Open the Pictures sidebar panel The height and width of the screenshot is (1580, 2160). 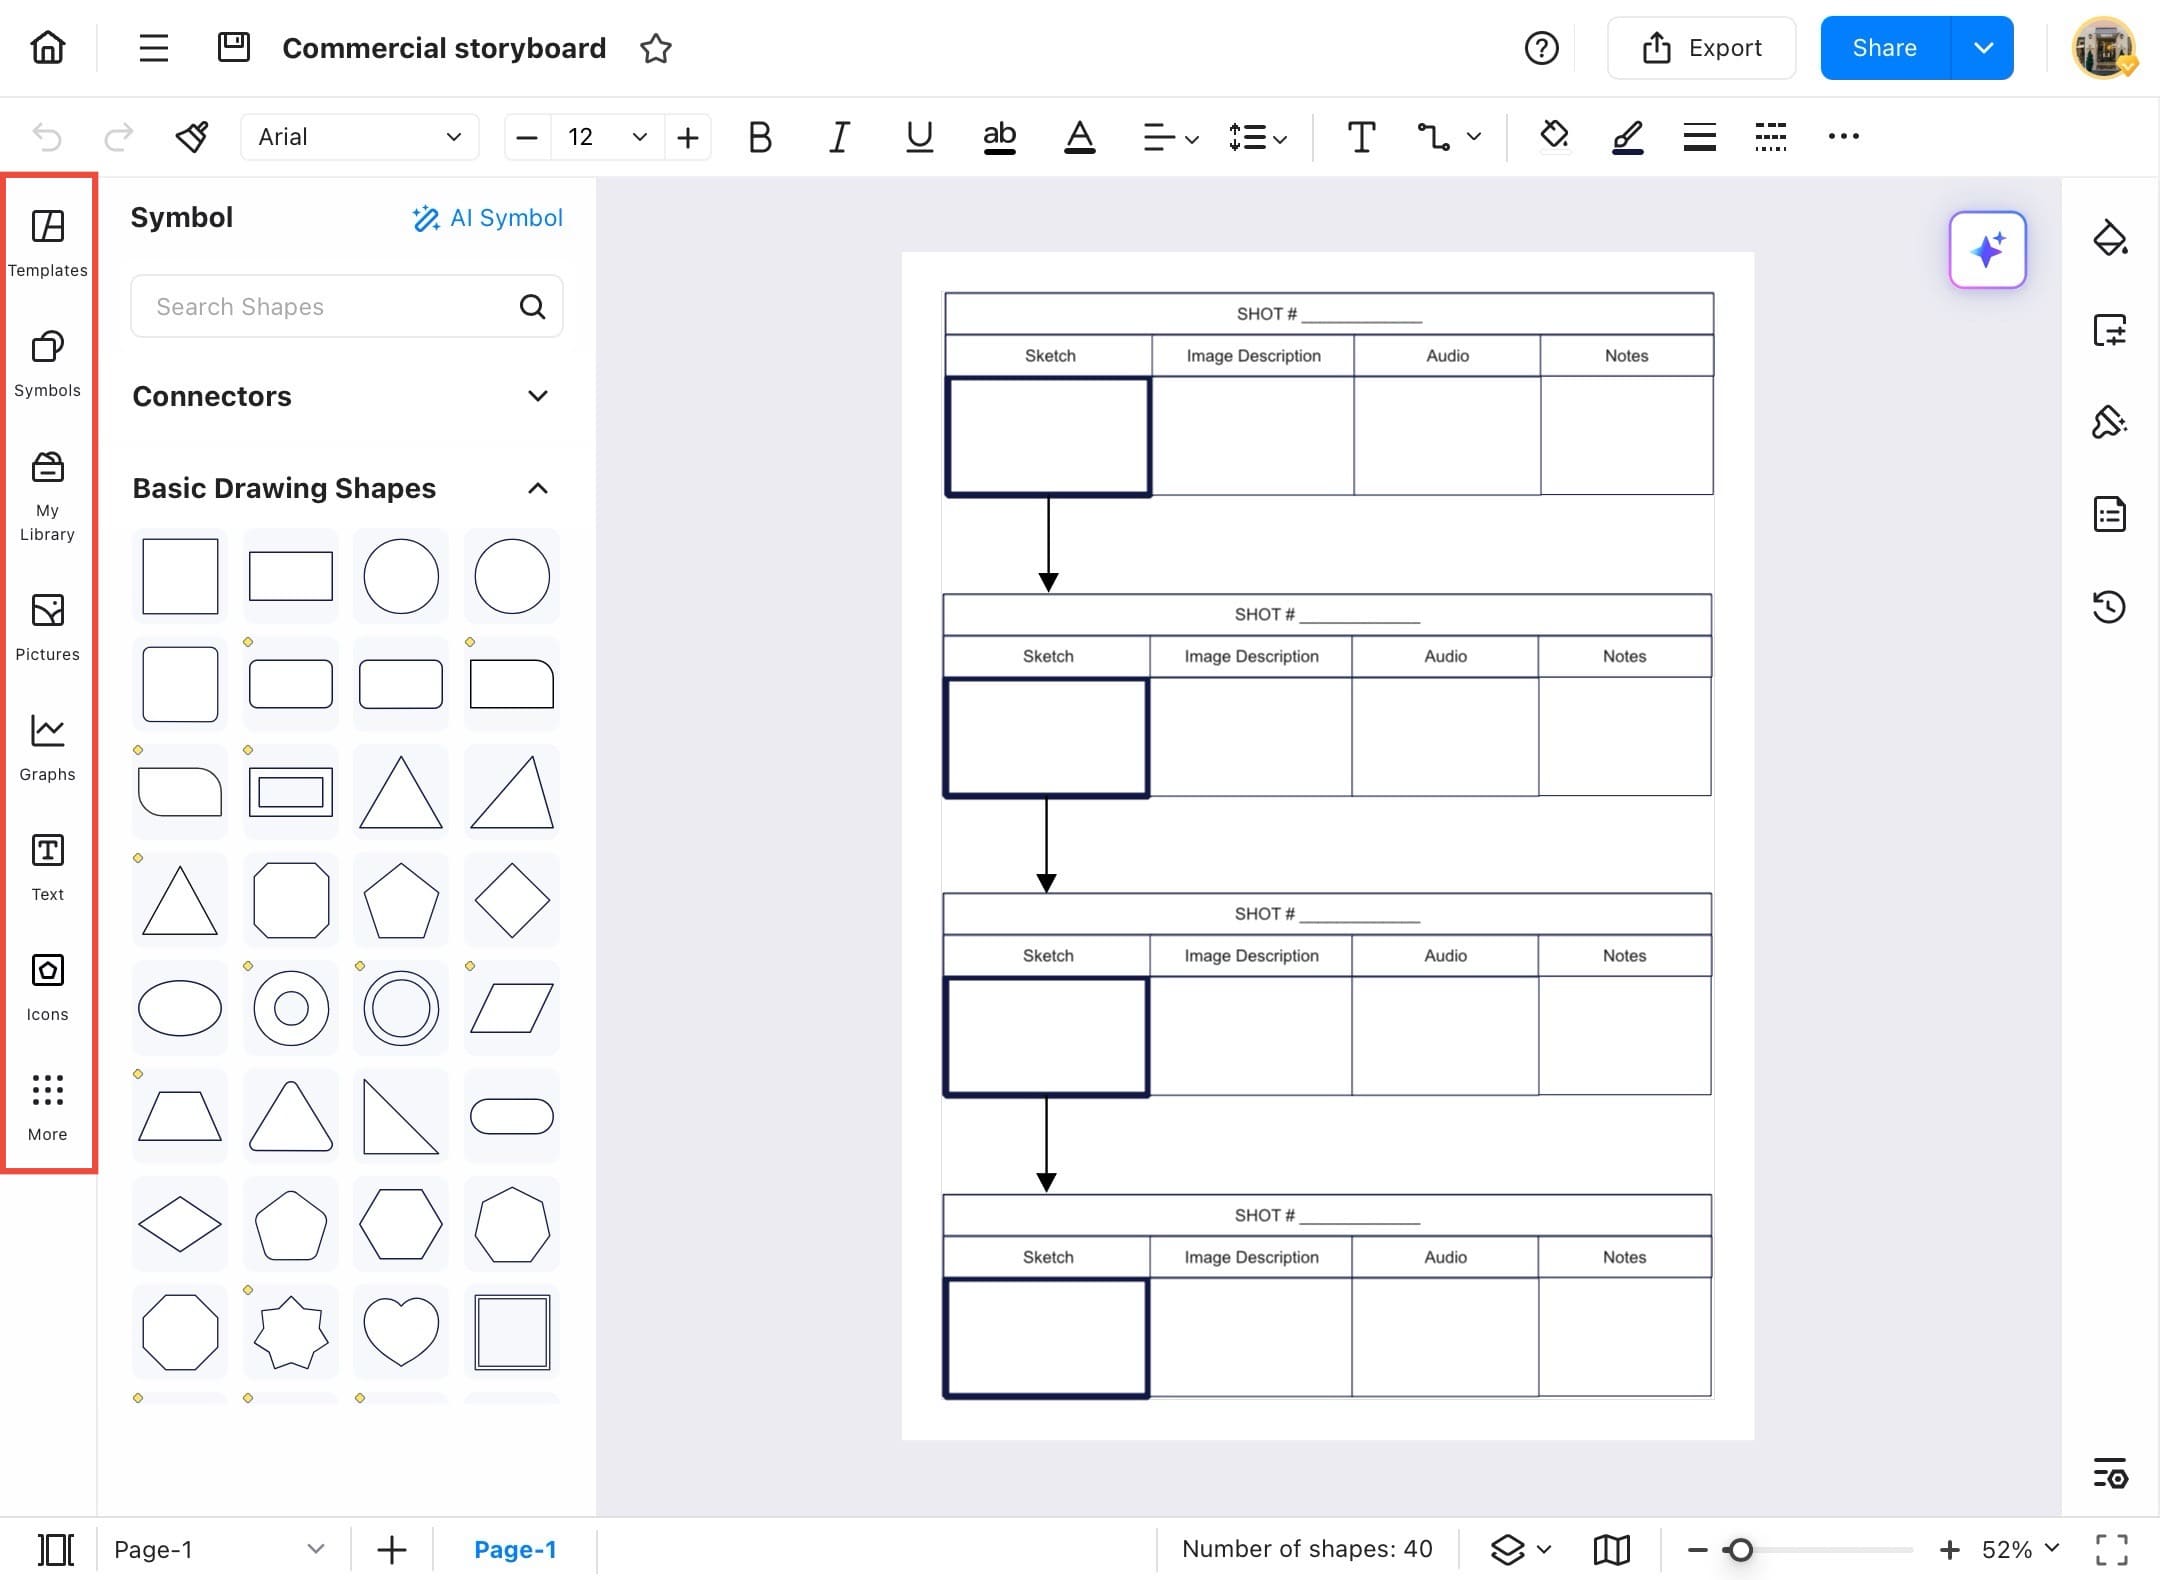47,627
